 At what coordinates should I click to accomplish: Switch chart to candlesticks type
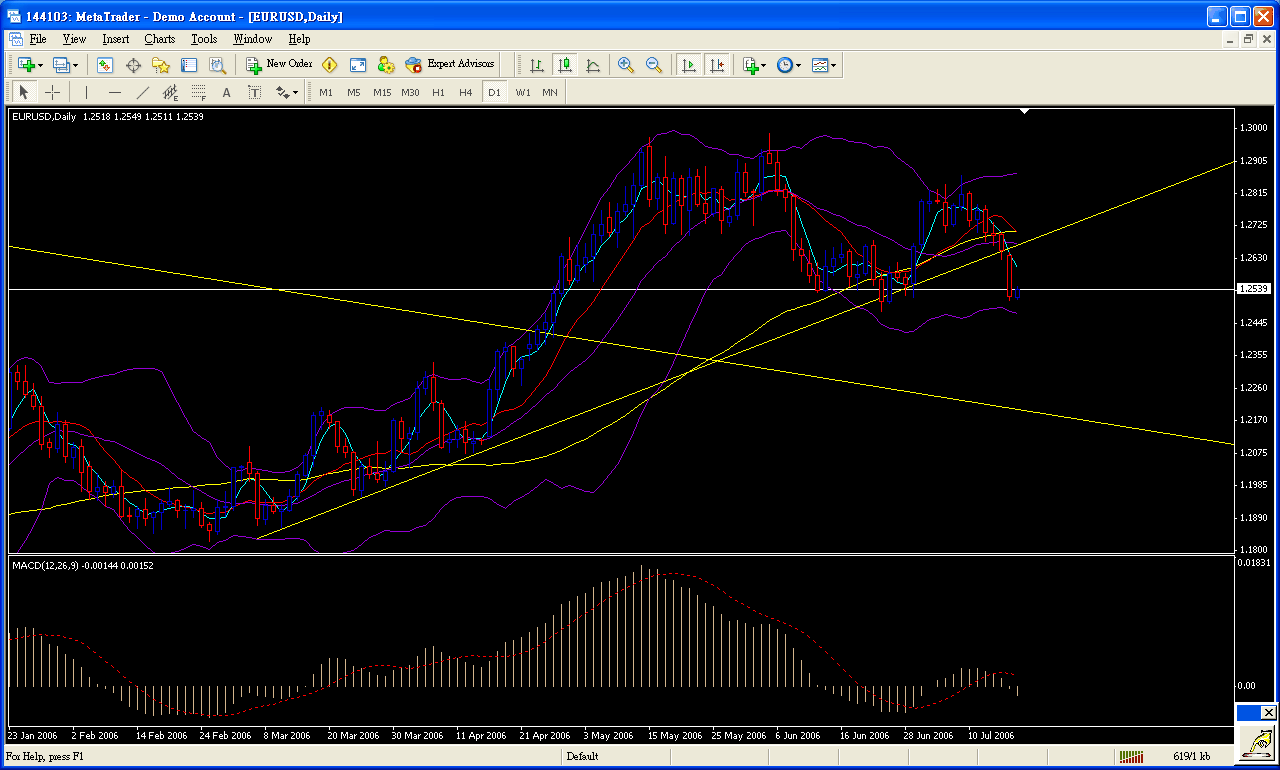[x=565, y=65]
